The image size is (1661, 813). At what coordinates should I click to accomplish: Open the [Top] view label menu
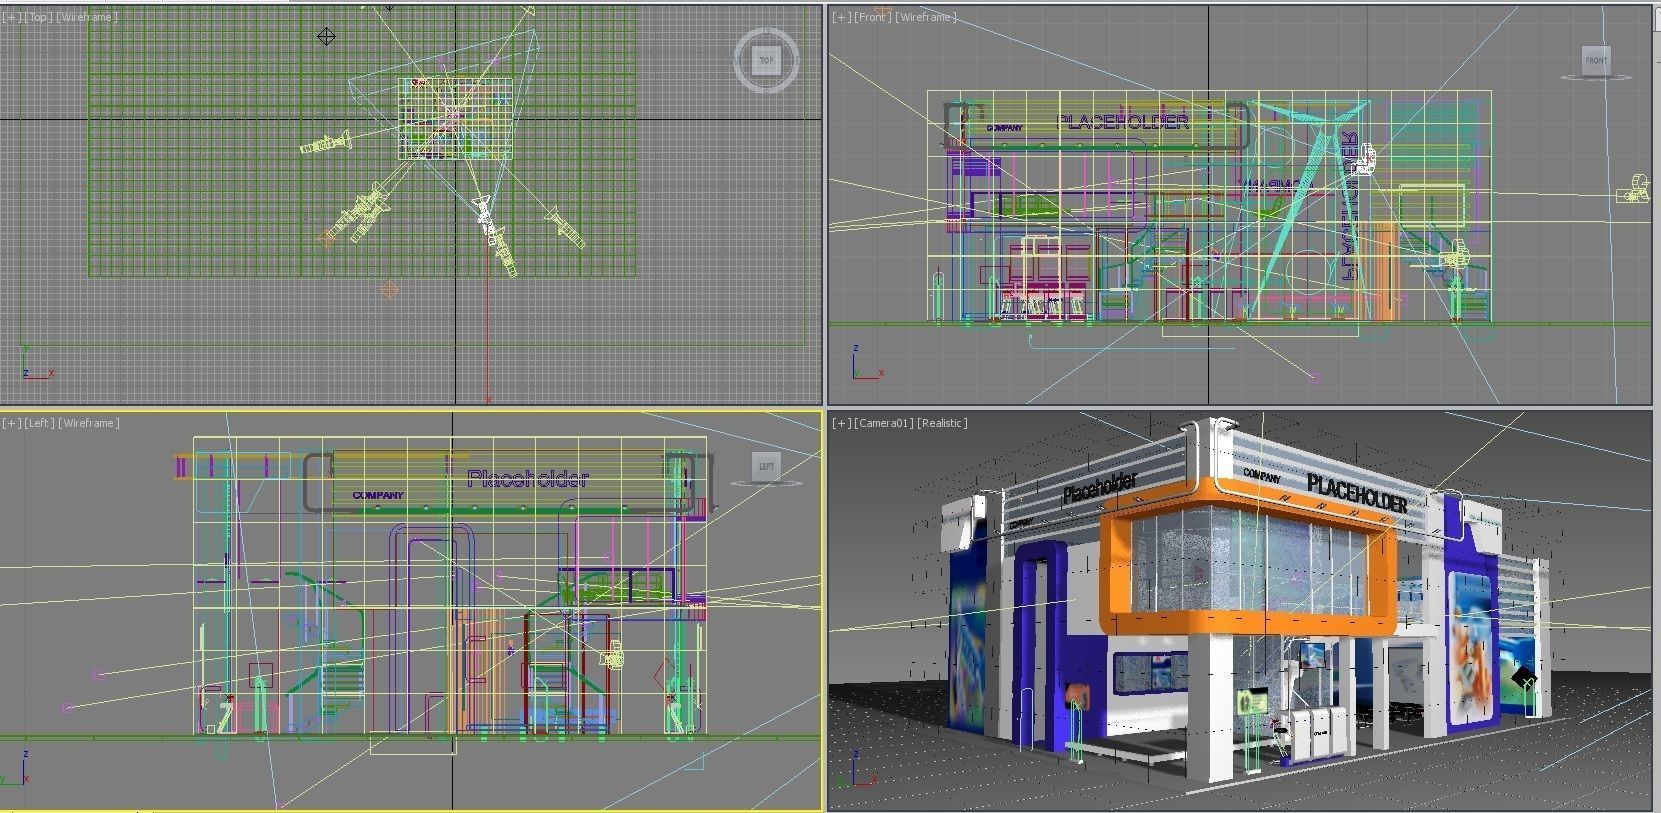(39, 17)
